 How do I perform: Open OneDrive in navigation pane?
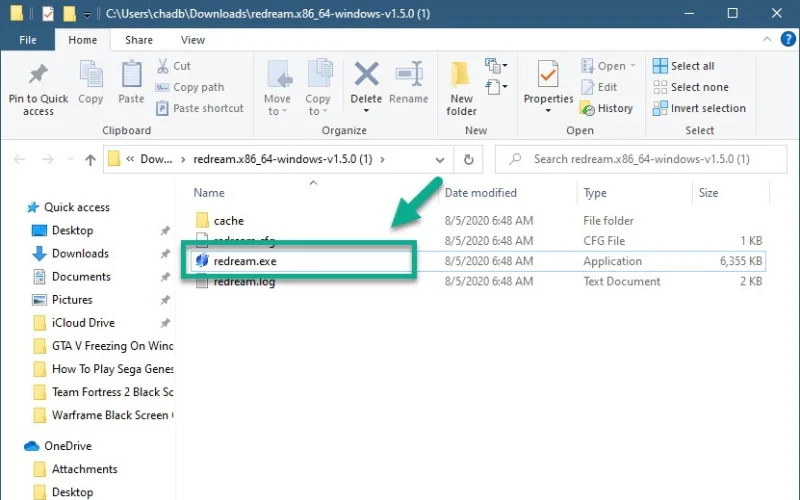click(67, 446)
